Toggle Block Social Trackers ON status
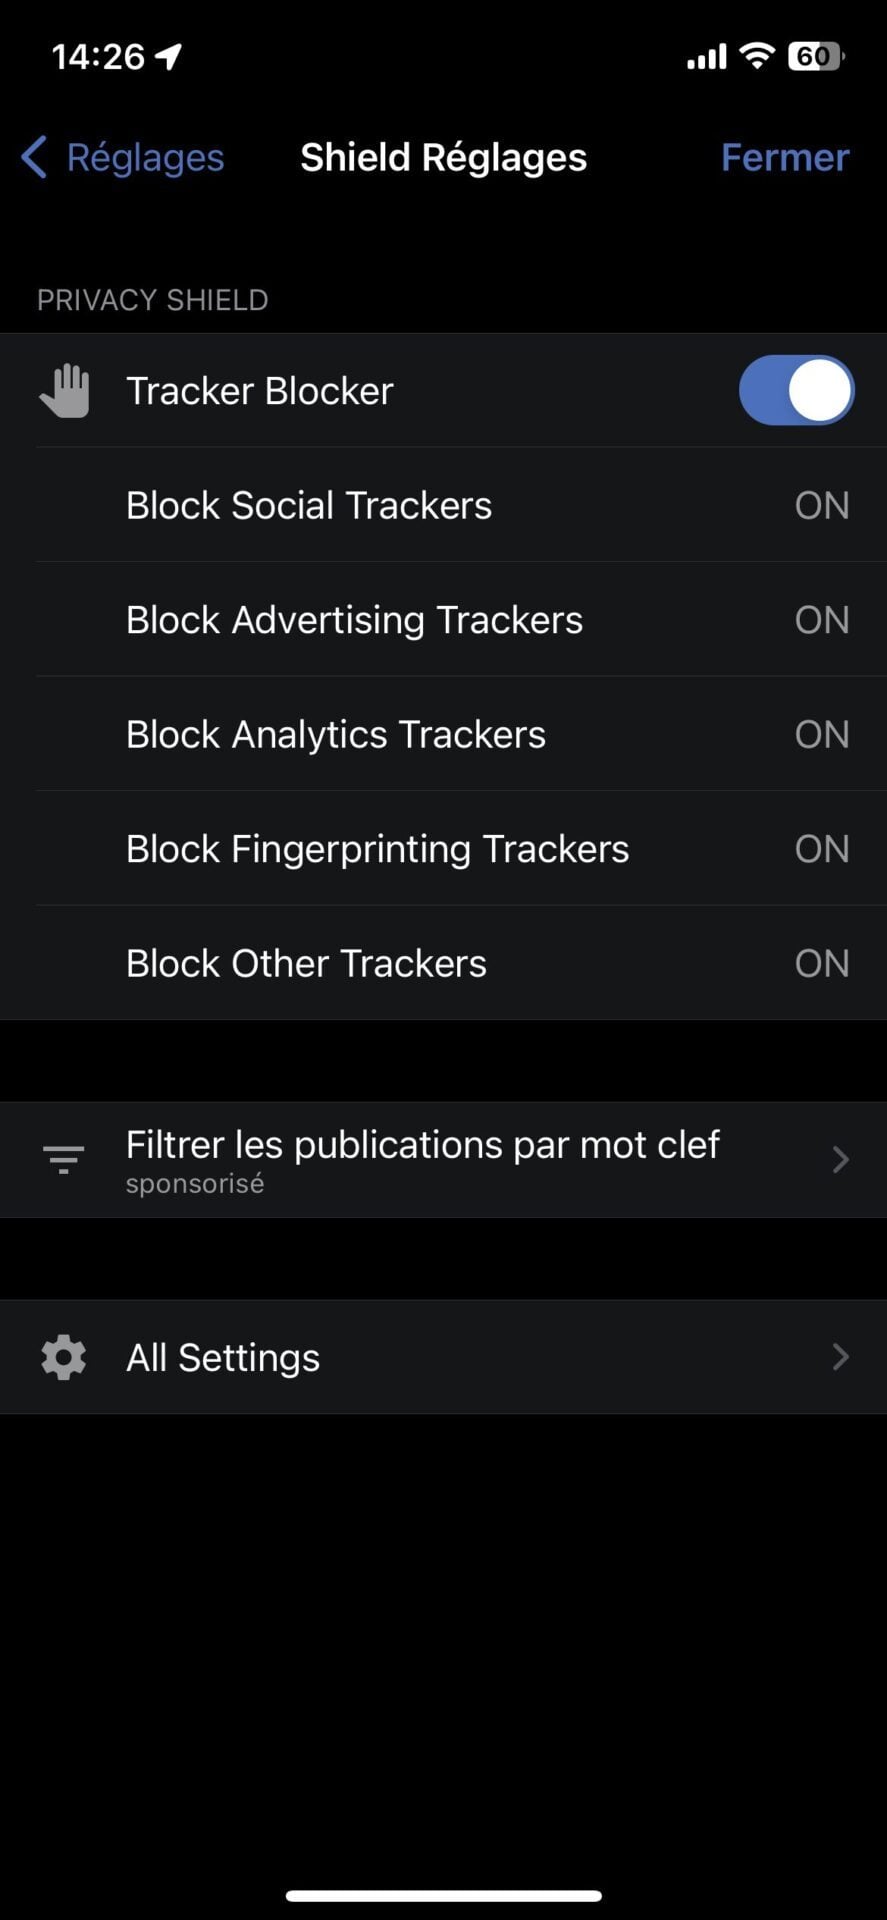Image resolution: width=887 pixels, height=1920 pixels. coord(821,505)
